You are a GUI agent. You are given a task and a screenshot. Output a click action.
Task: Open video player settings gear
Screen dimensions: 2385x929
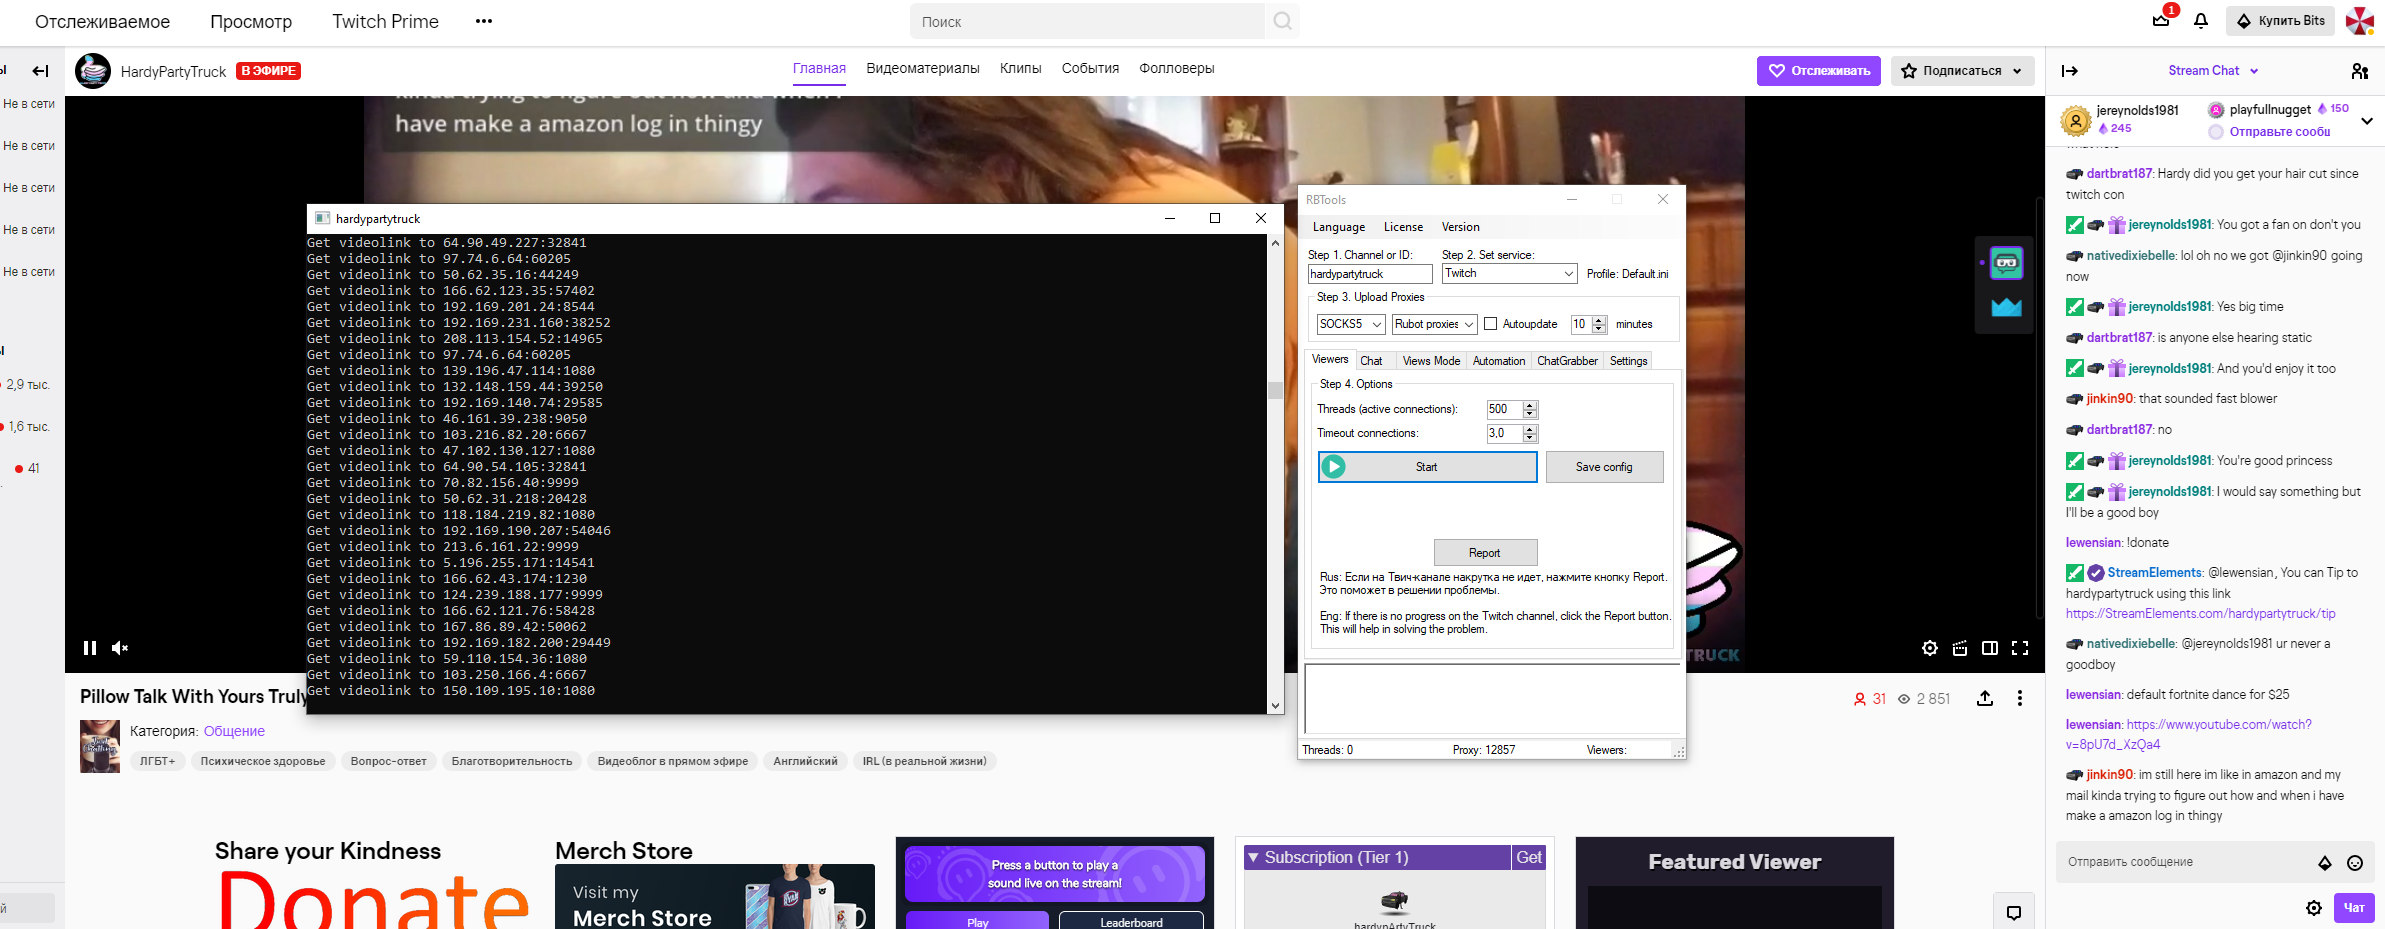[x=1929, y=648]
